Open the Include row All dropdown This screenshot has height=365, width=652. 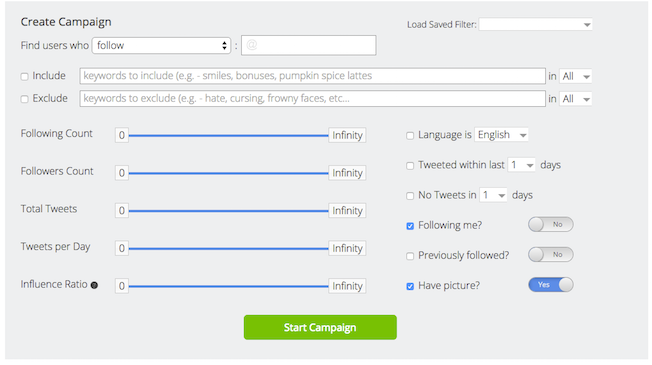[x=575, y=76]
